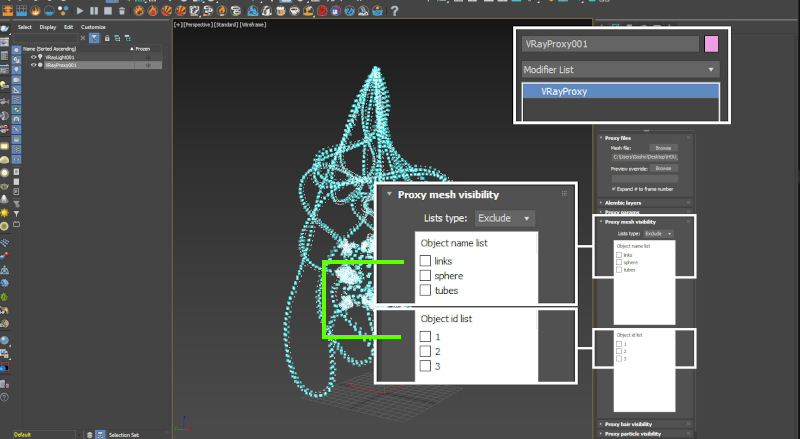The width and height of the screenshot is (800, 439).
Task: Click the lock icon in Scene Explorer toolbar
Action: 106,37
